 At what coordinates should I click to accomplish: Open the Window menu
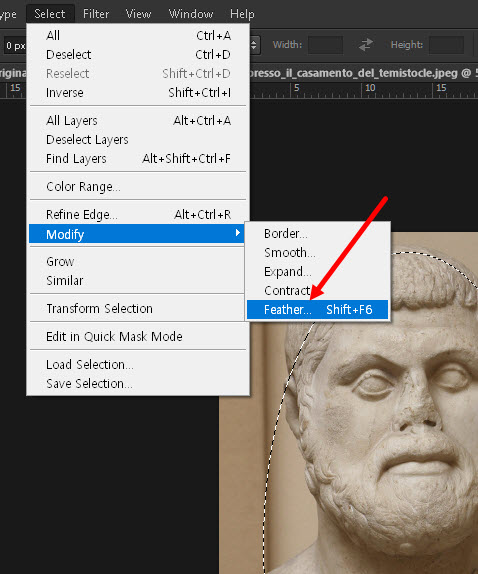coord(191,14)
